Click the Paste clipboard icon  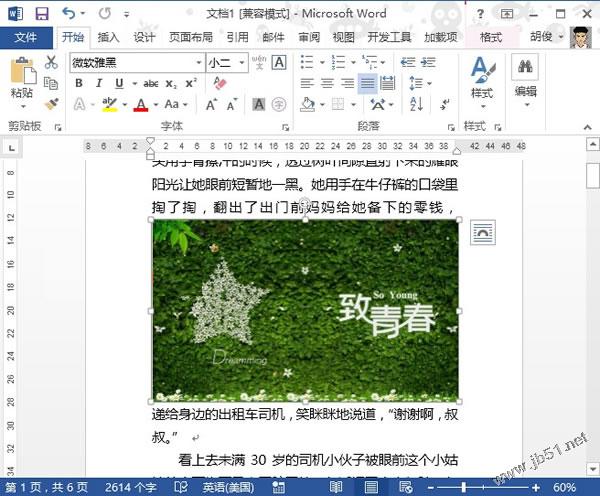[23, 70]
